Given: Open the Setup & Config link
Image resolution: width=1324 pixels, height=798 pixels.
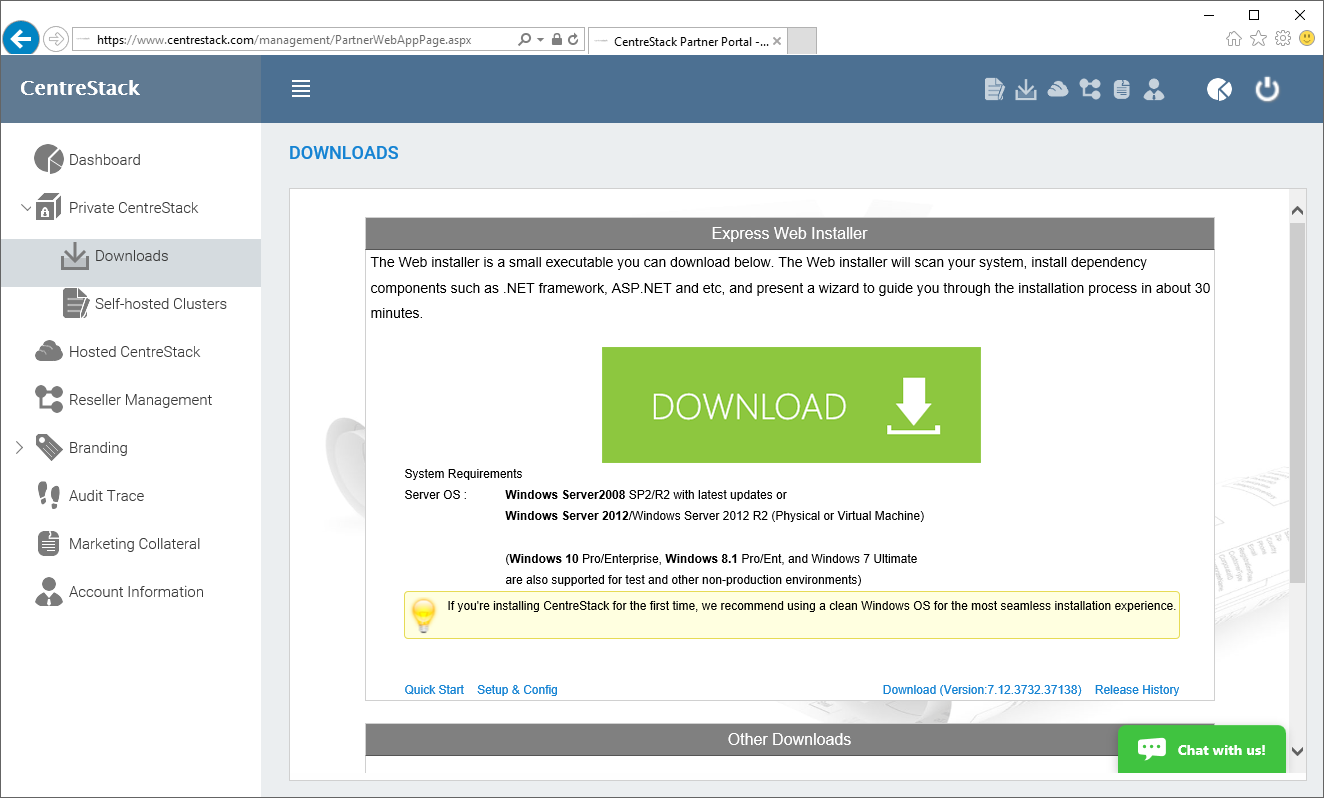Looking at the screenshot, I should coord(517,690).
